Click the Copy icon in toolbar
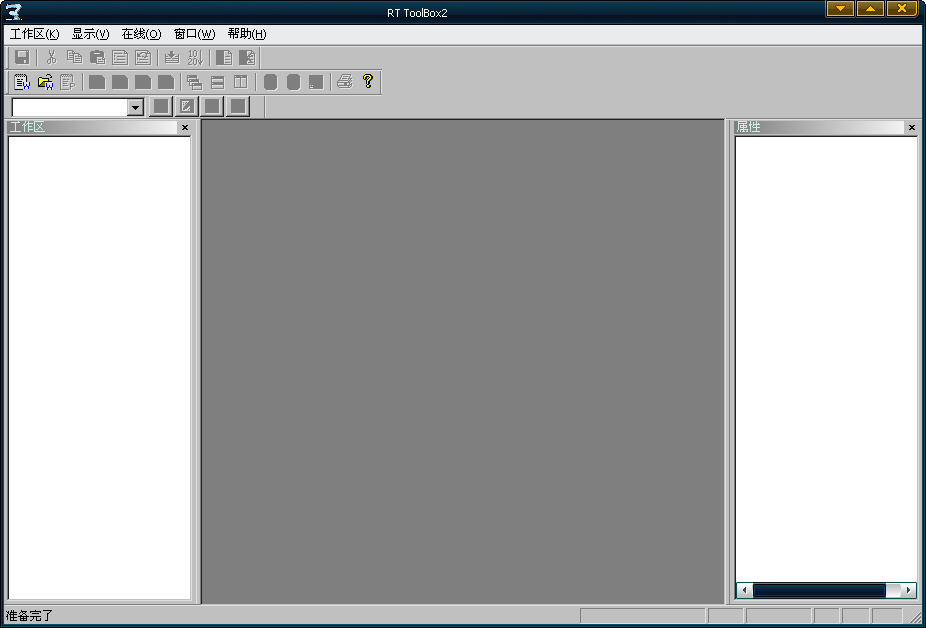926x628 pixels. 74,57
